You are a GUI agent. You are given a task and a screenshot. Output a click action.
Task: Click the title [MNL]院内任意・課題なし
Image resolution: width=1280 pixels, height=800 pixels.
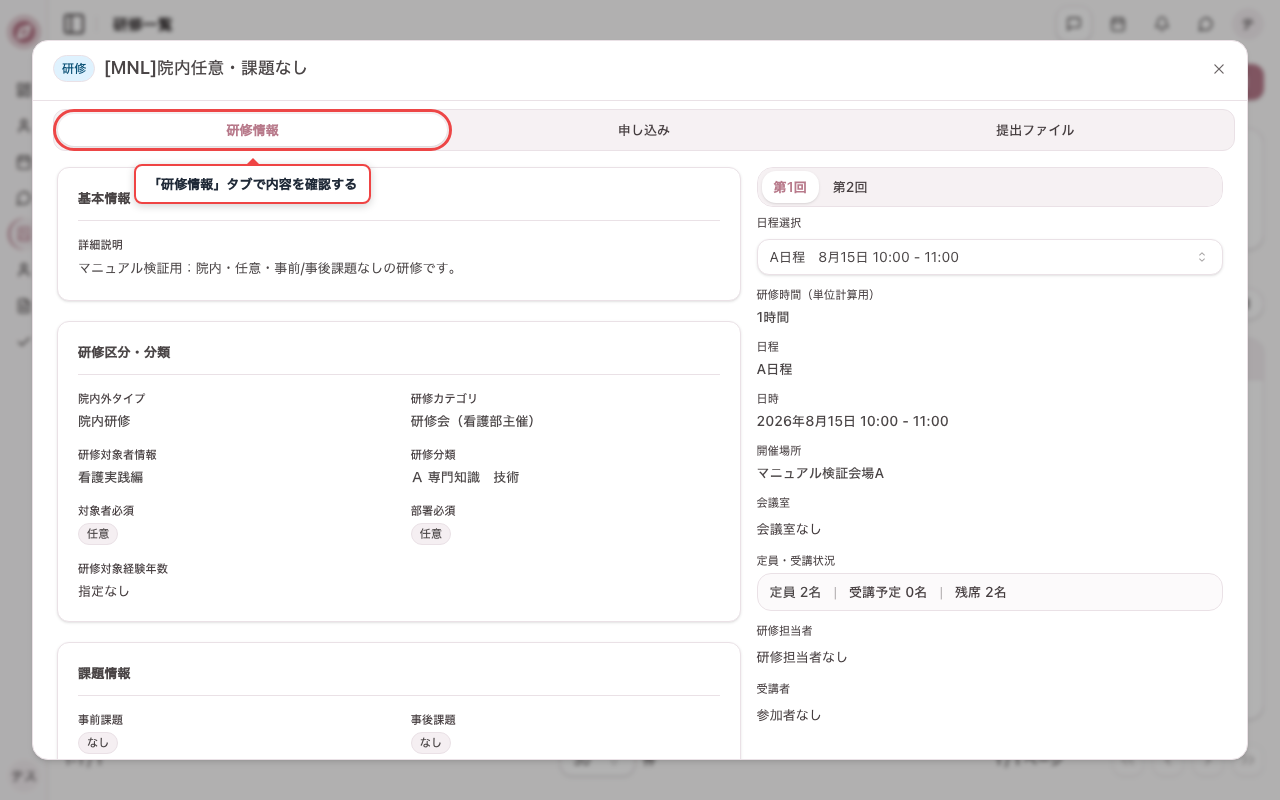pyautogui.click(x=206, y=68)
